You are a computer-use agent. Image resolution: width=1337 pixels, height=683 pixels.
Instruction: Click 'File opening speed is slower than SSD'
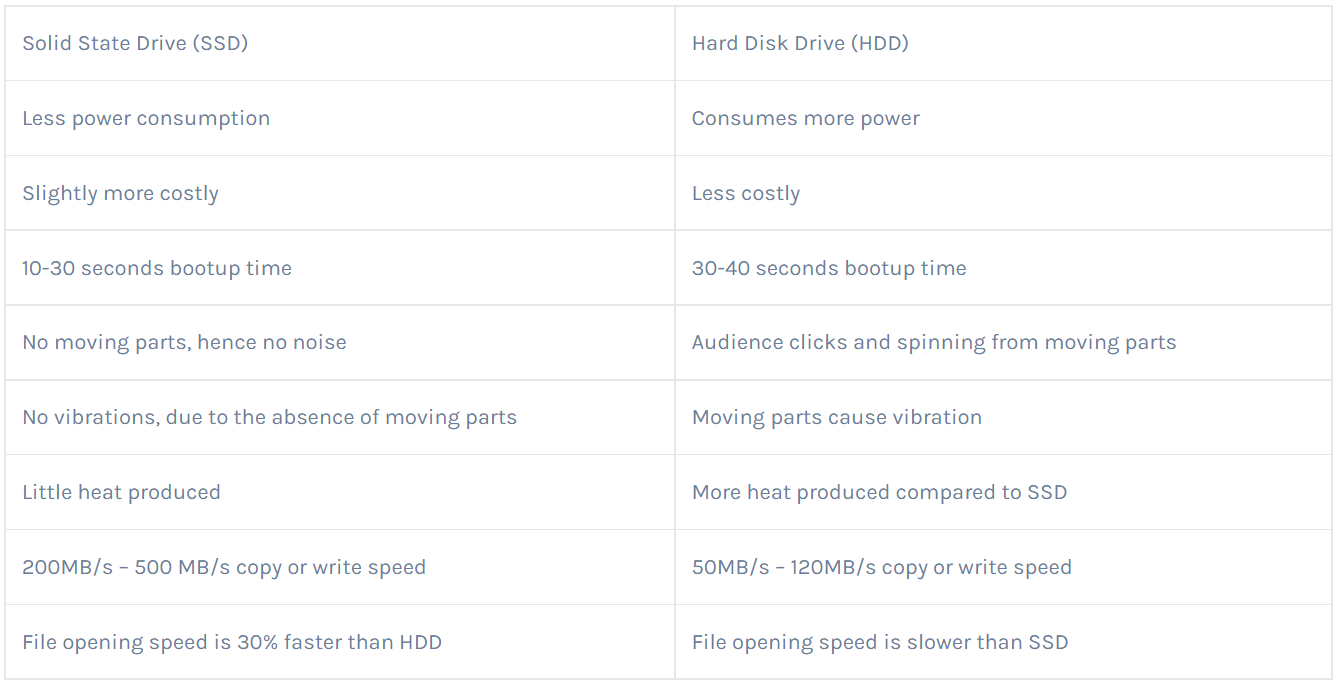[x=880, y=642]
